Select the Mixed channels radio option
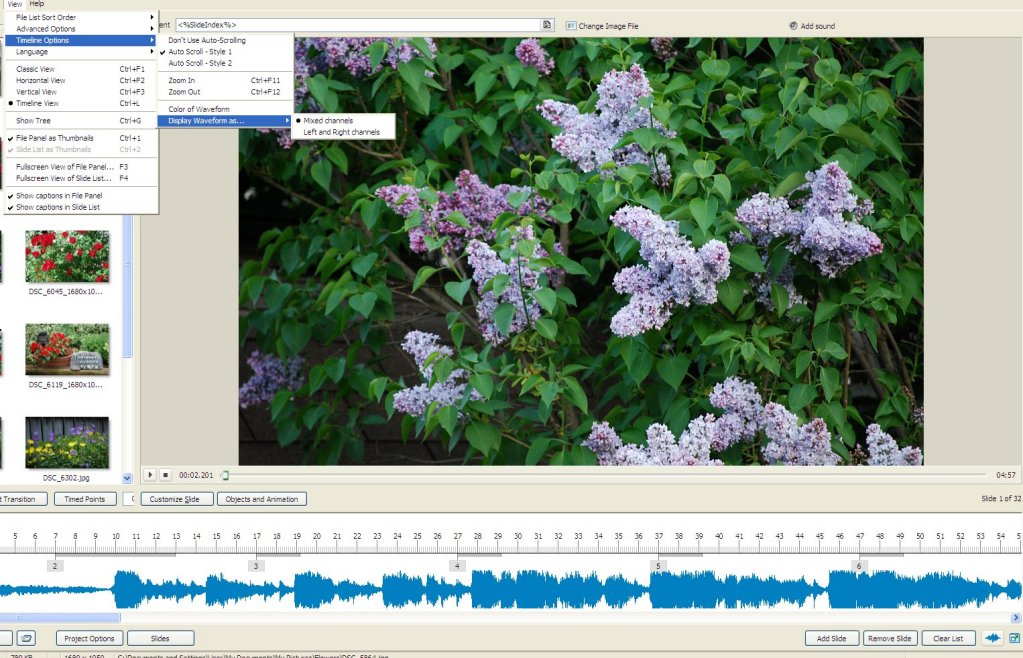 (328, 121)
